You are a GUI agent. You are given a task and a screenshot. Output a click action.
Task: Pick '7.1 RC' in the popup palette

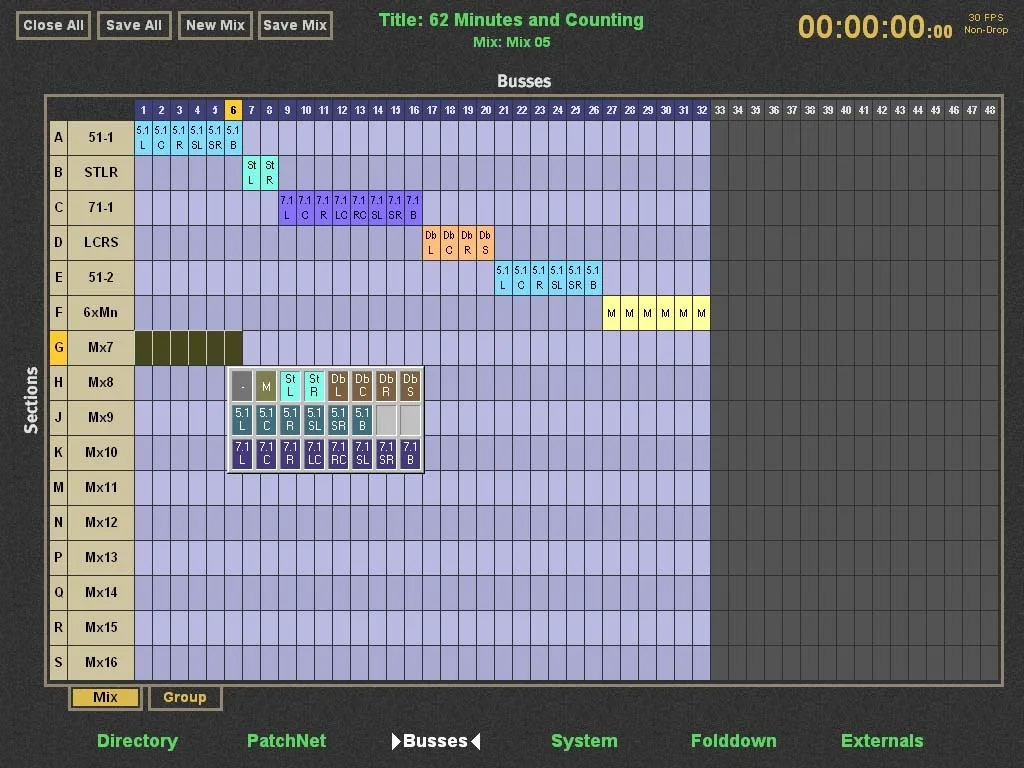(338, 454)
